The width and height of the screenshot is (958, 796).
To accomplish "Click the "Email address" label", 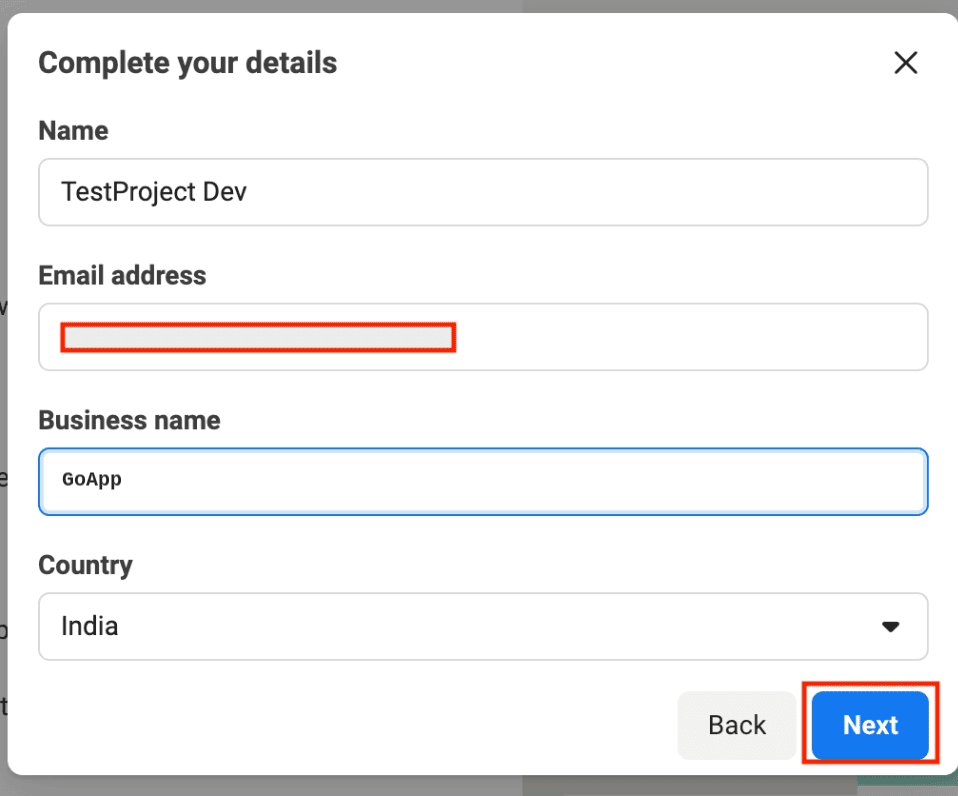I will [122, 276].
